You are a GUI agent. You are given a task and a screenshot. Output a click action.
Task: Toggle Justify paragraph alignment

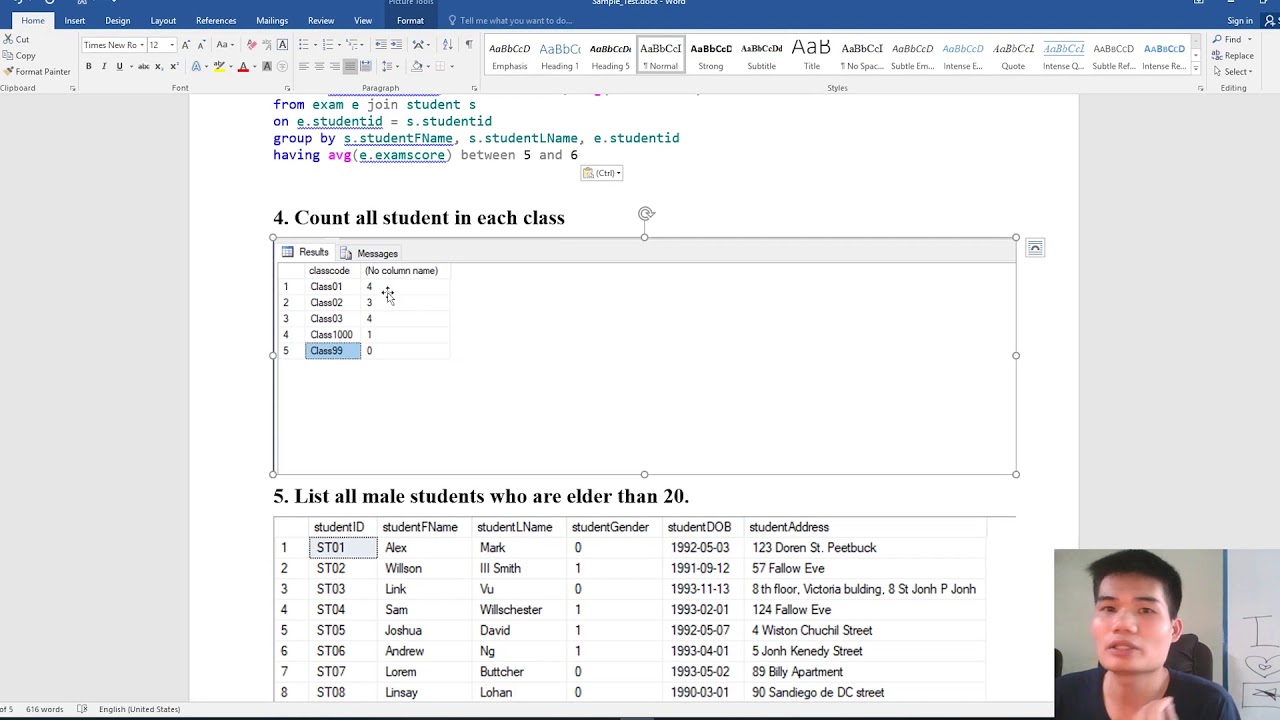click(x=350, y=66)
